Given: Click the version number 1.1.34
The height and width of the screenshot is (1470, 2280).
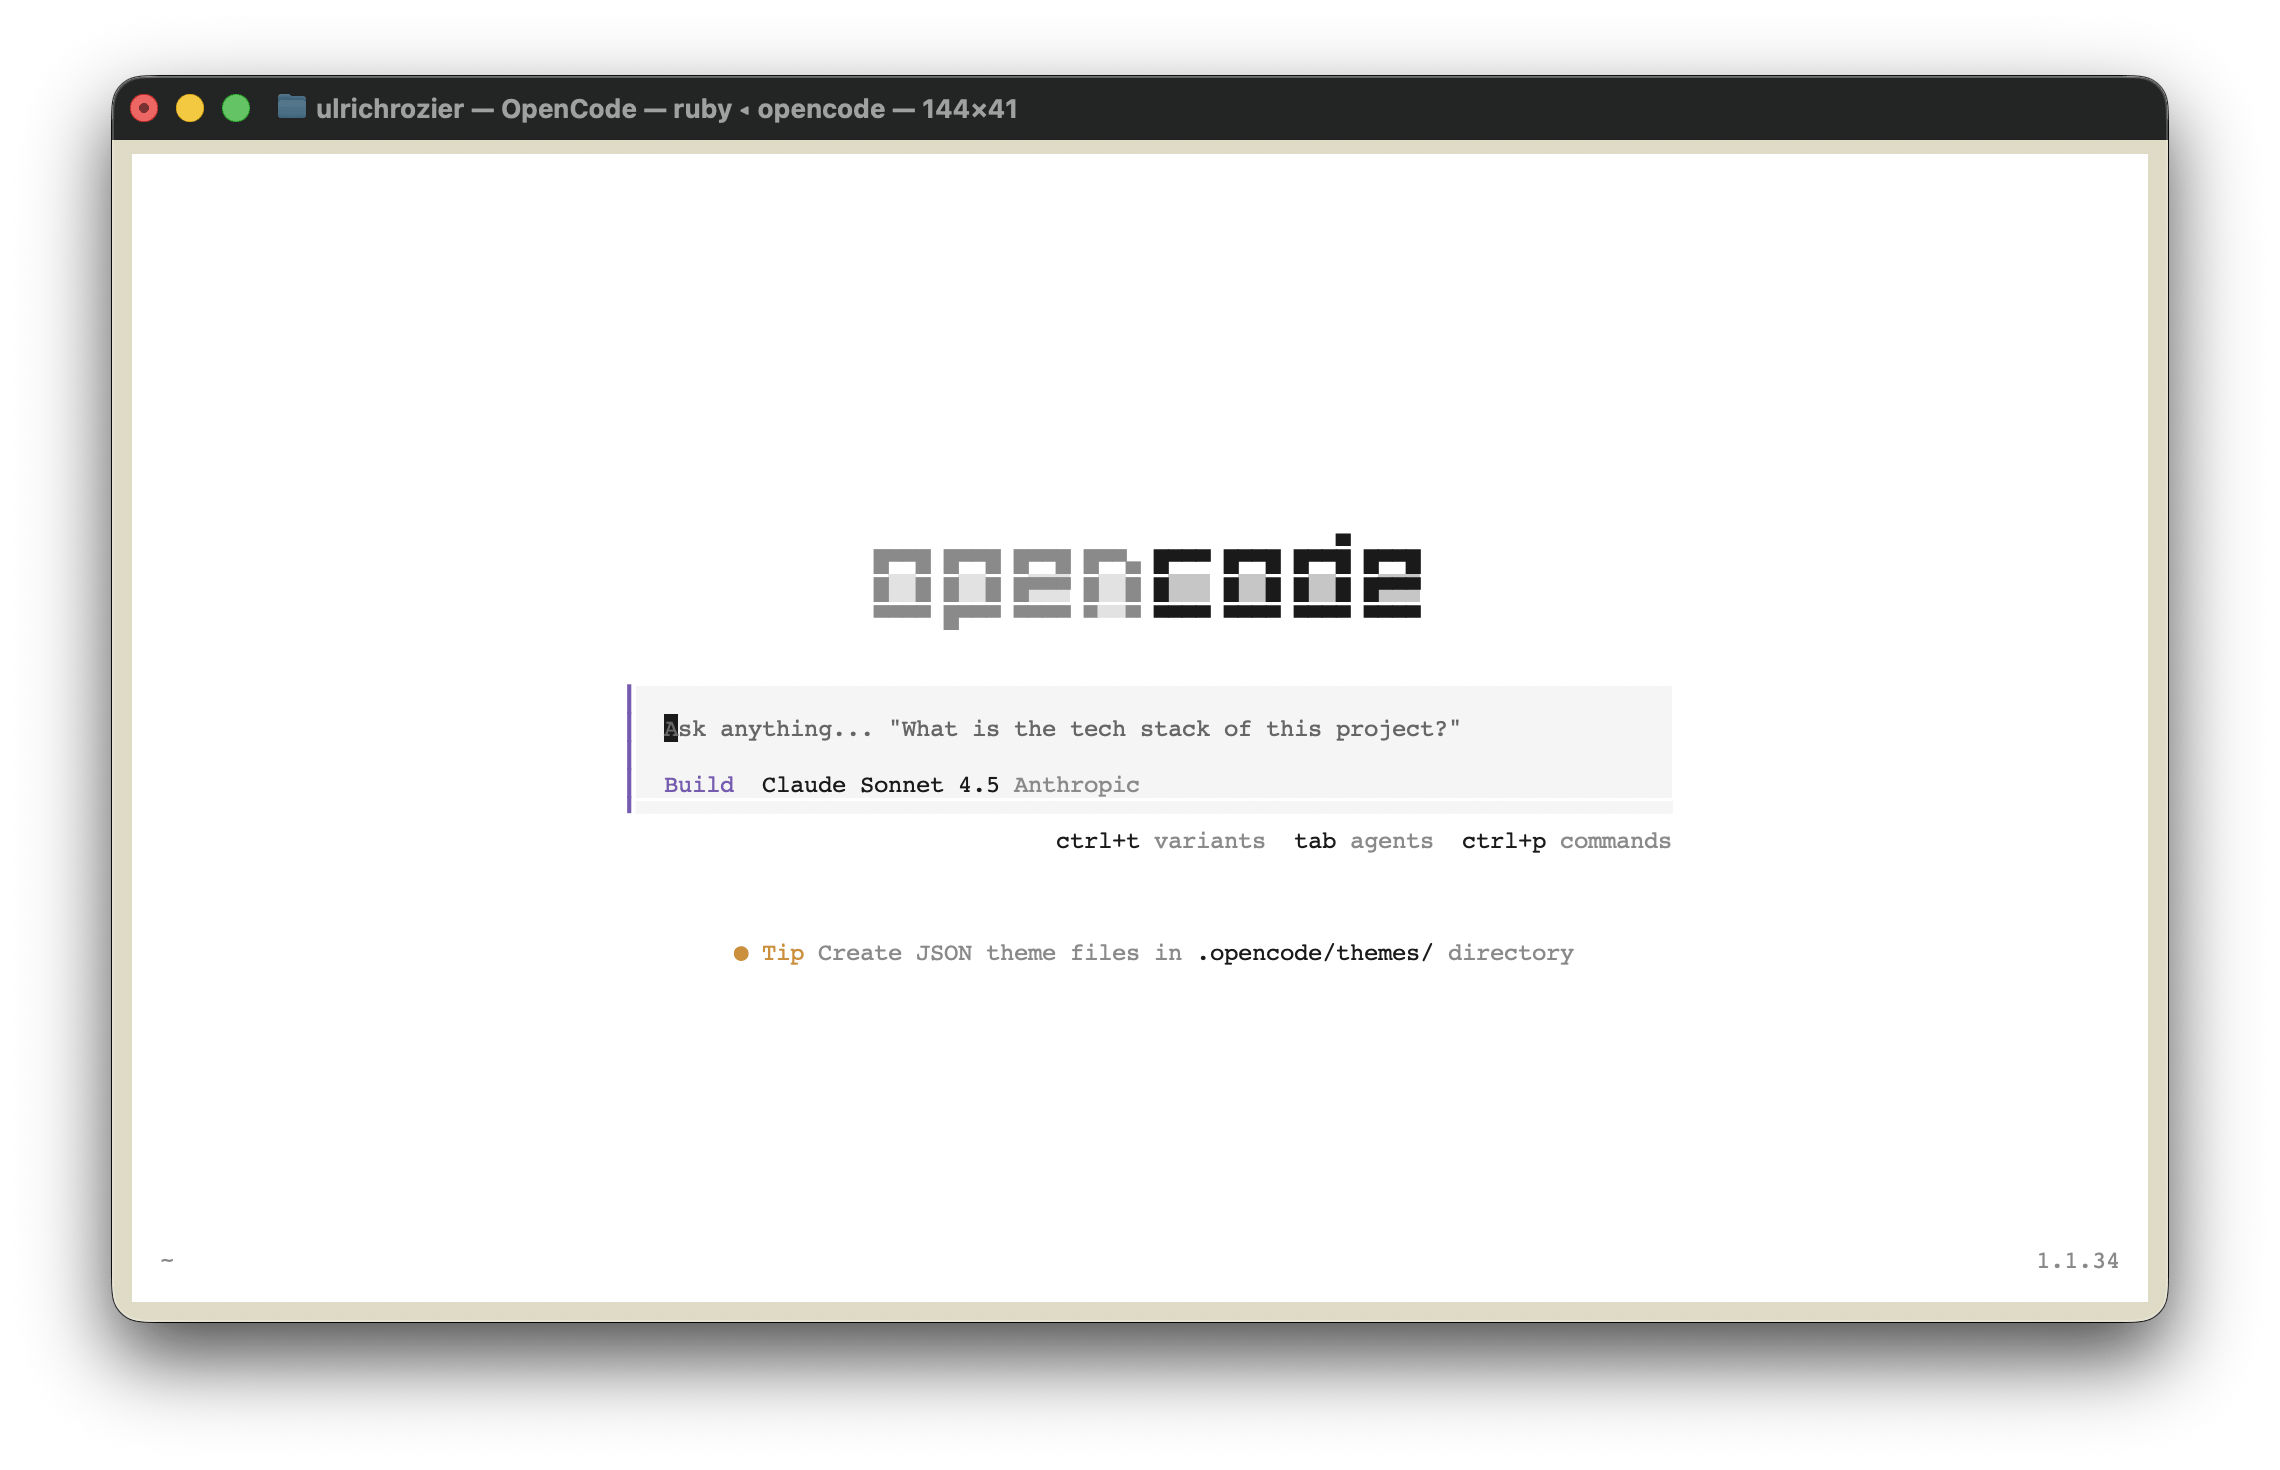Looking at the screenshot, I should [x=2078, y=1261].
